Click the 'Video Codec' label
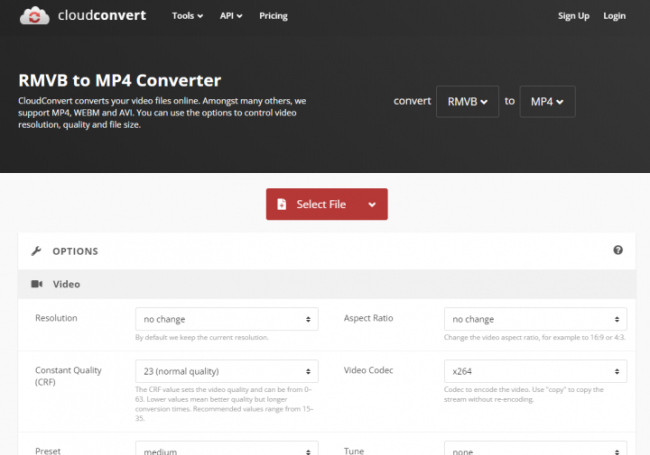The height and width of the screenshot is (455, 650). click(x=368, y=370)
